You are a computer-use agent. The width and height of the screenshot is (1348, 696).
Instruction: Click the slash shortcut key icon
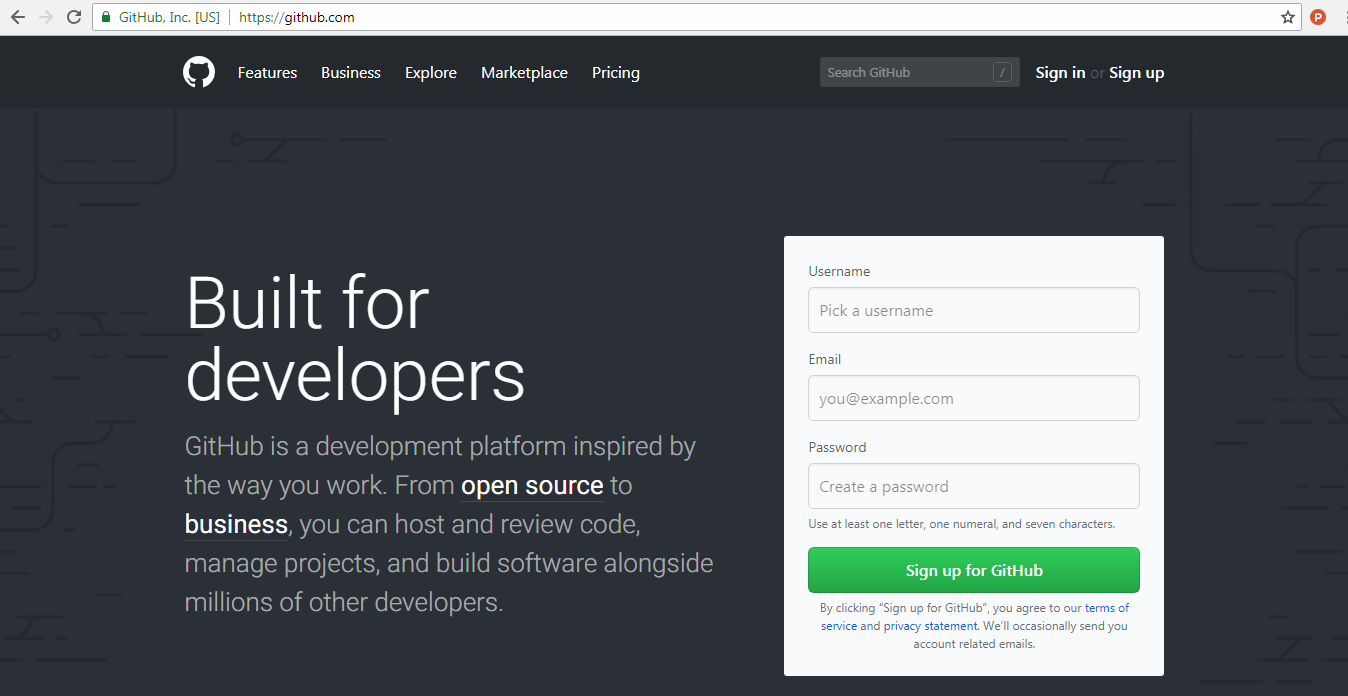(x=1002, y=72)
